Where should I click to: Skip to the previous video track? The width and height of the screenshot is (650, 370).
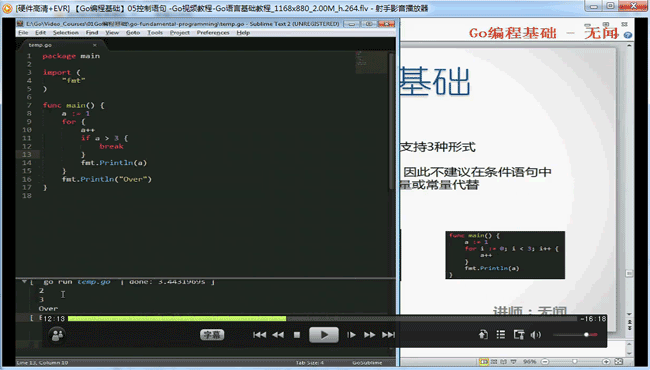click(260, 335)
